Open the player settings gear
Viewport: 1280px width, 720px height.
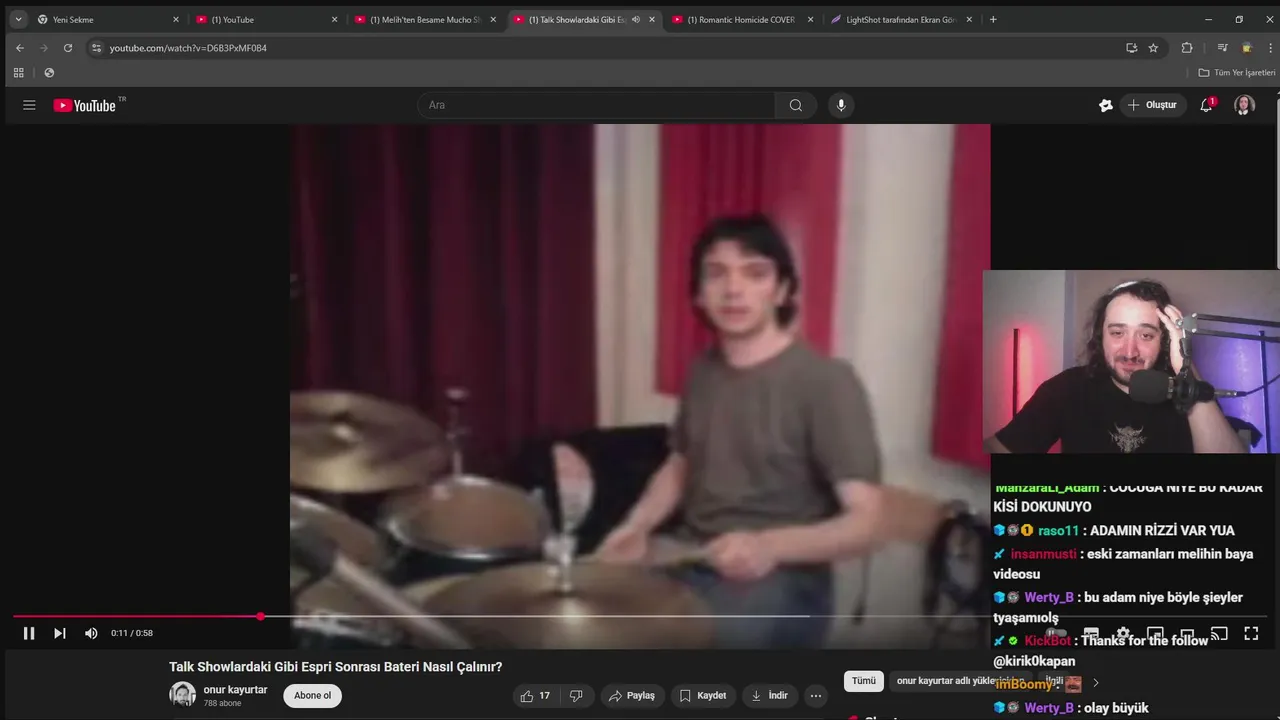pyautogui.click(x=1123, y=633)
